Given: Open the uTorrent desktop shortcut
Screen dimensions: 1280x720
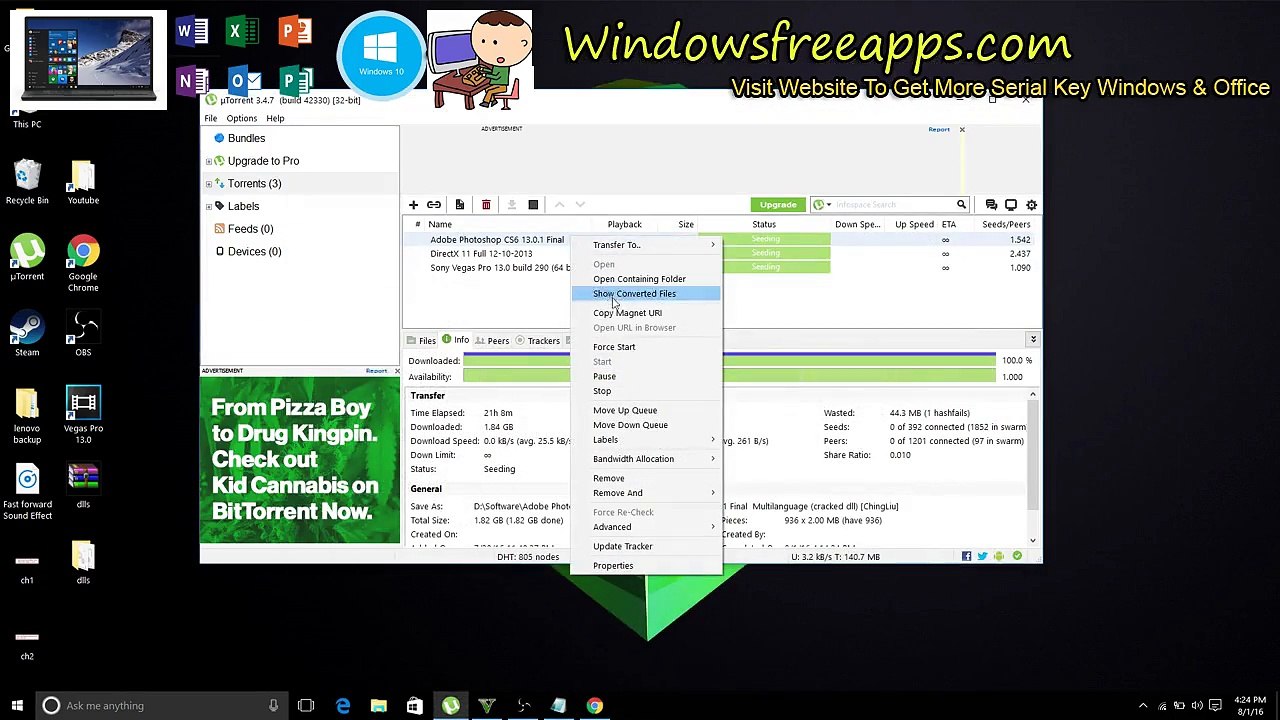Looking at the screenshot, I should coord(27,258).
